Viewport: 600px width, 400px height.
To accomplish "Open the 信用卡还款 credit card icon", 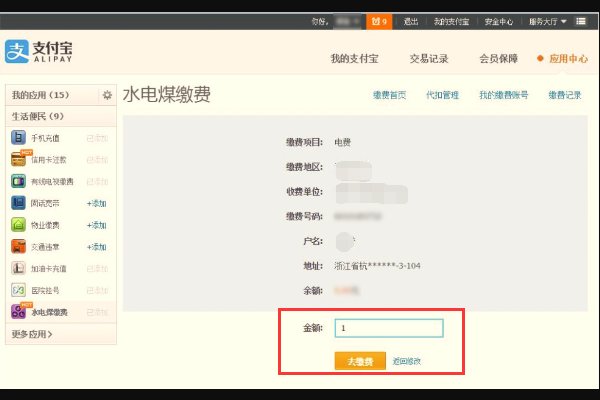I will (x=18, y=159).
